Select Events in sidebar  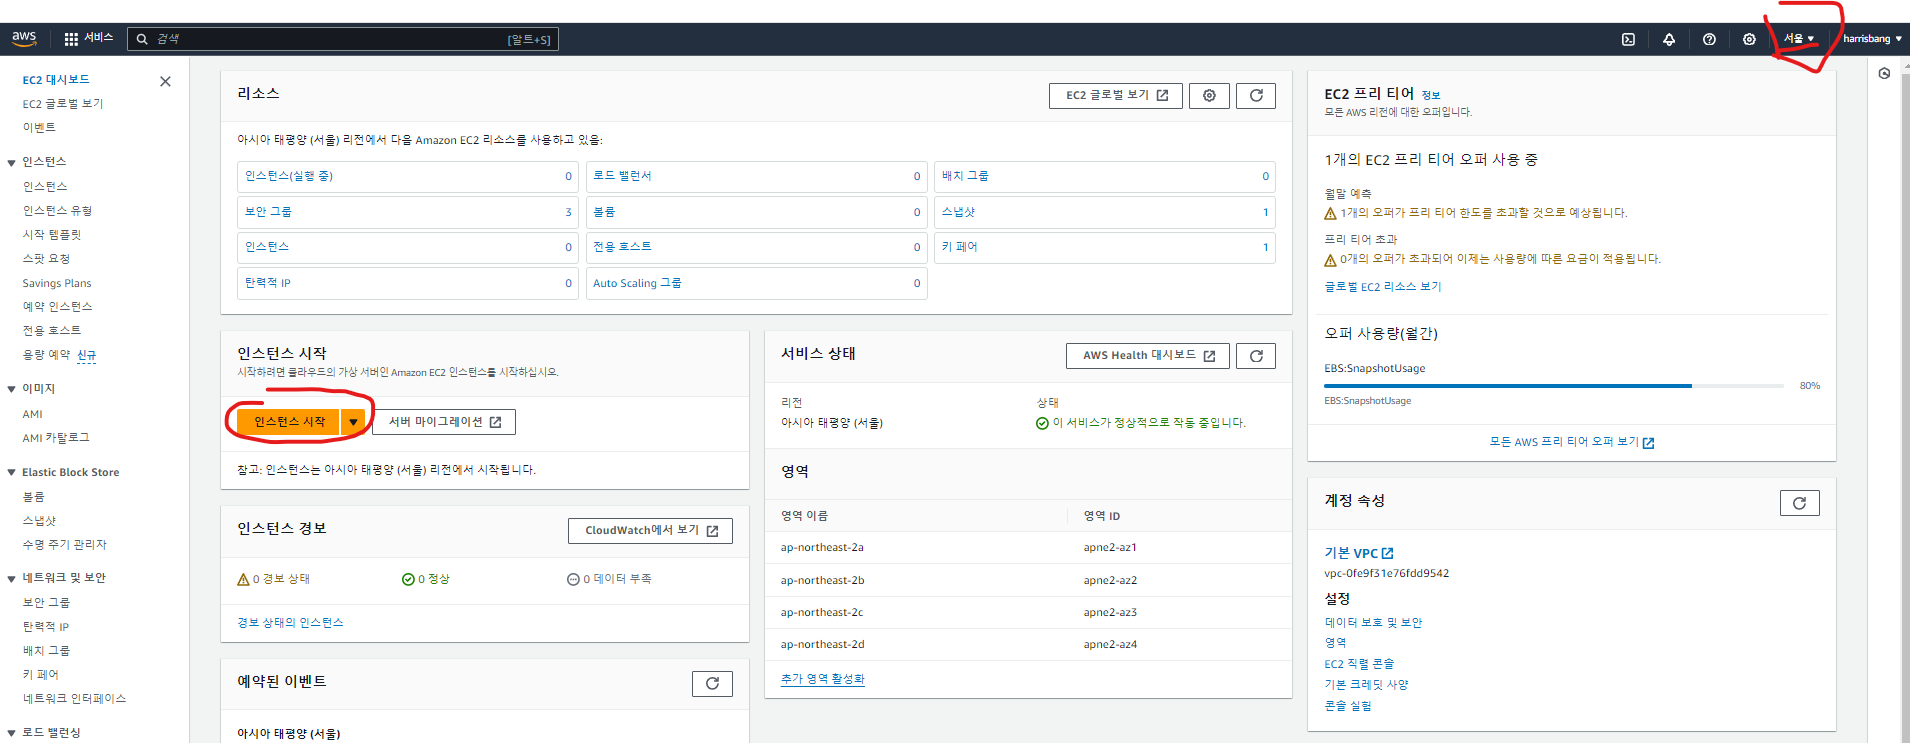click(x=39, y=128)
